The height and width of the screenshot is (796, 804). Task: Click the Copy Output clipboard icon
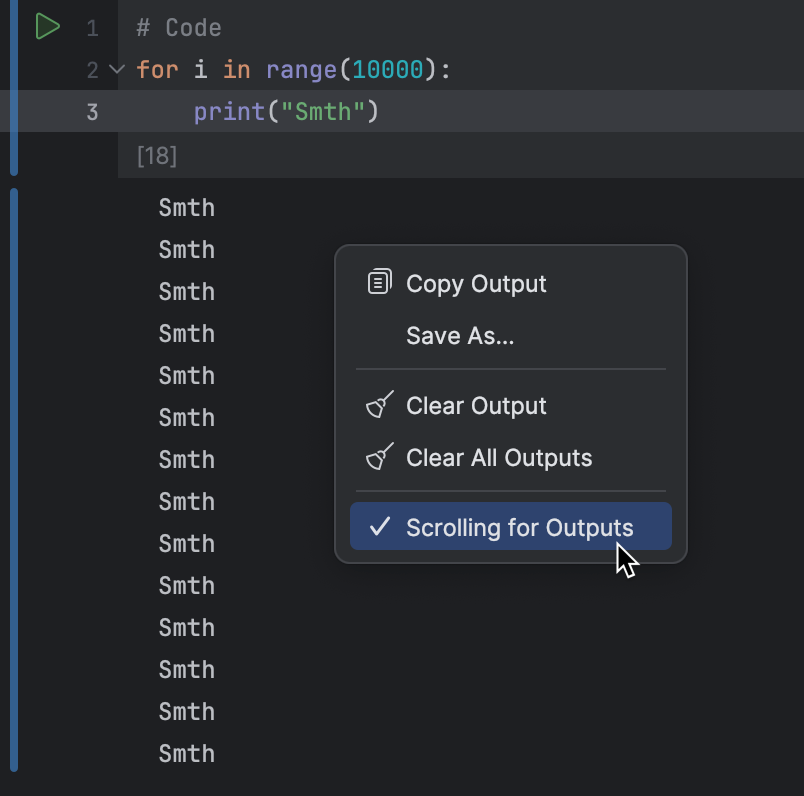click(379, 281)
